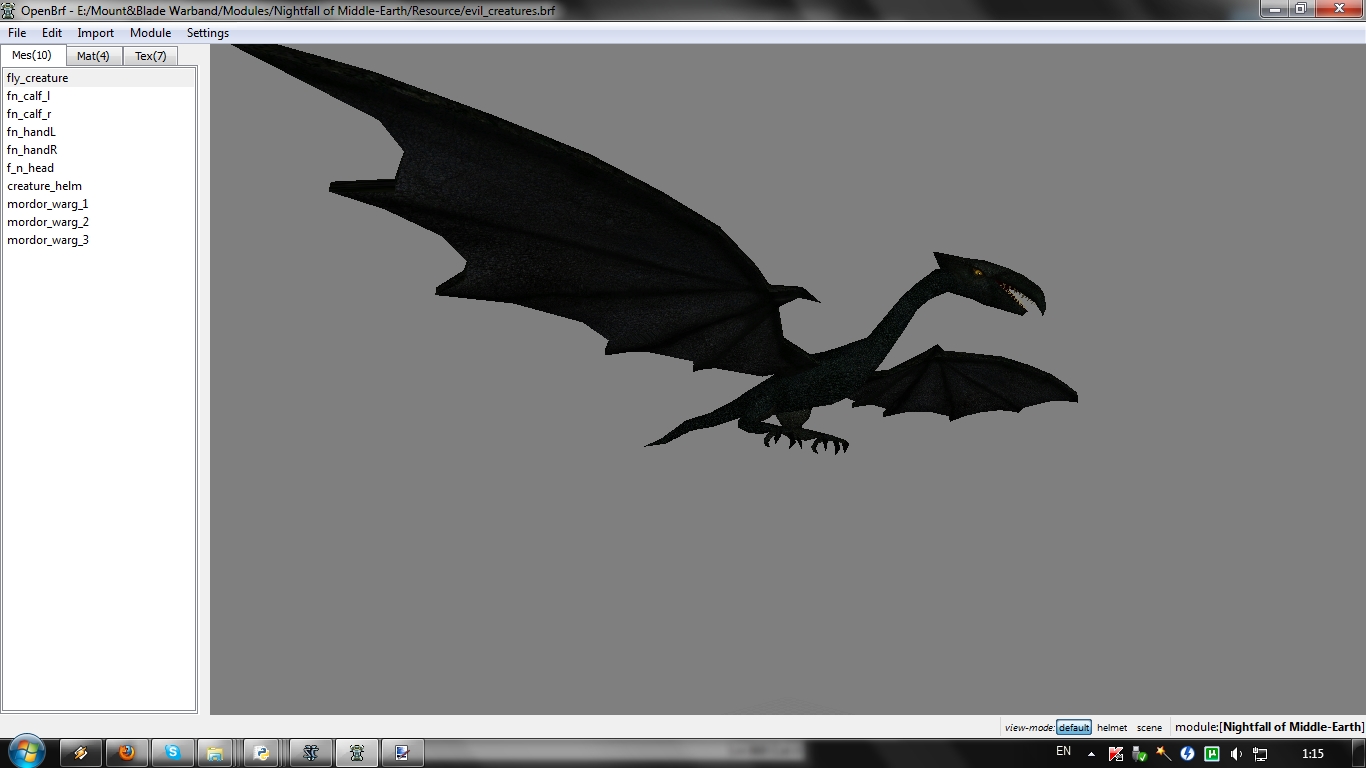Switch to the Python taskbar icon
The height and width of the screenshot is (768, 1366).
pyautogui.click(x=262, y=753)
